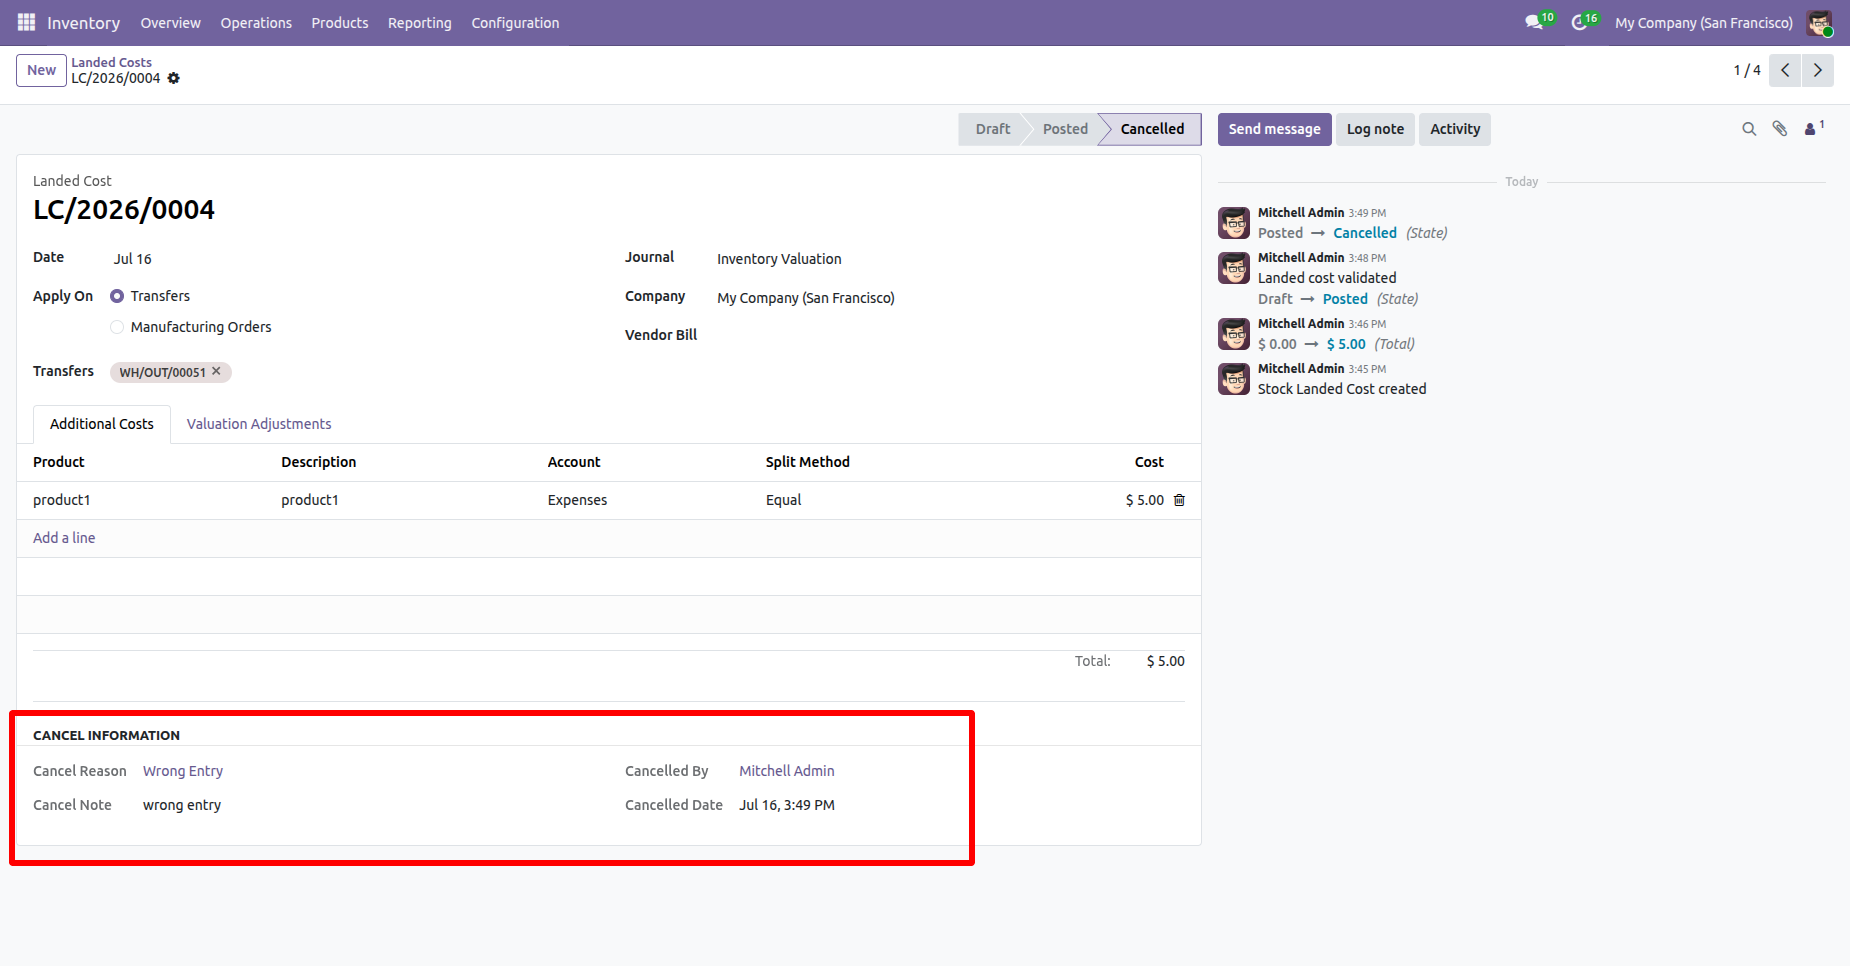
Task: Click the Date field Jul 16
Action: click(133, 259)
